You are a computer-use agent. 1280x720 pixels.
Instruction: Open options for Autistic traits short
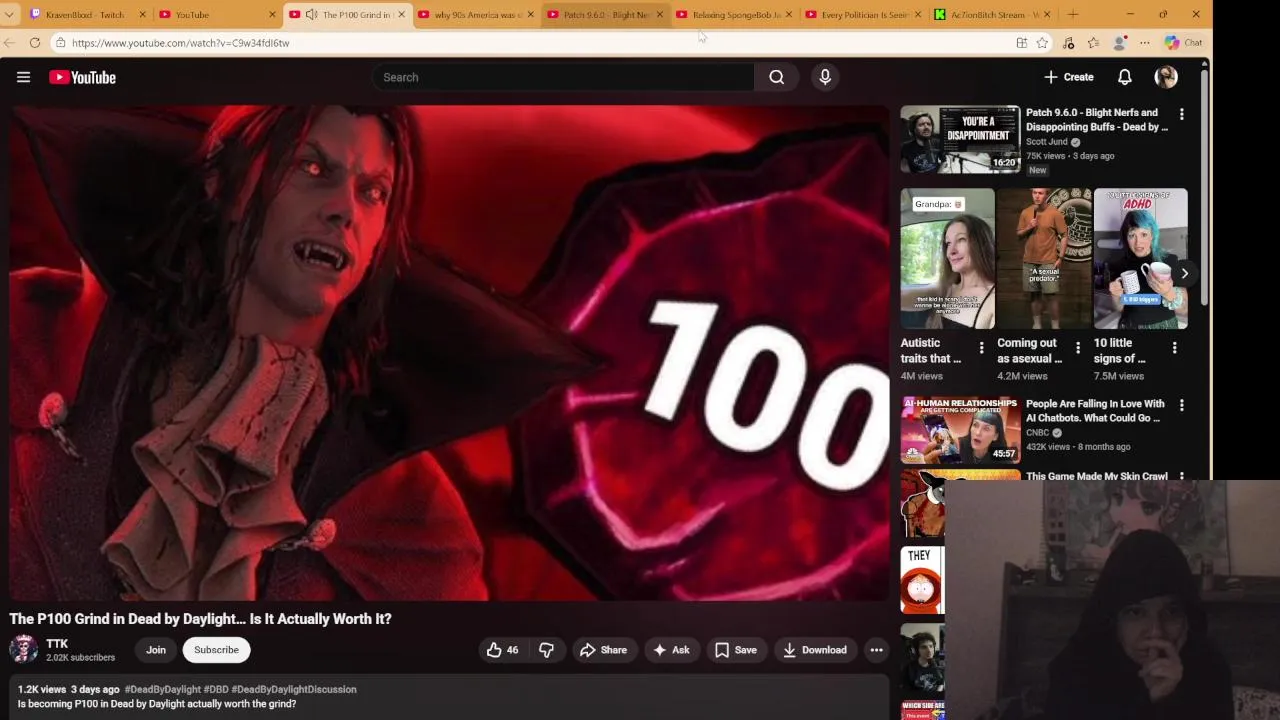click(981, 348)
